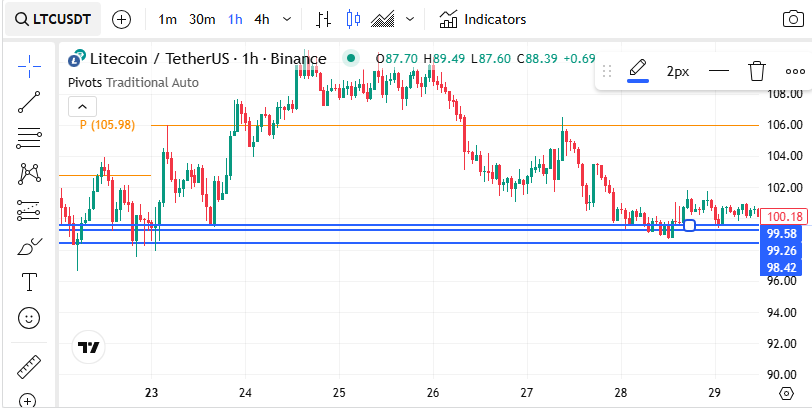This screenshot has height=416, width=812.
Task: Expand the chart style dropdown
Action: (410, 20)
